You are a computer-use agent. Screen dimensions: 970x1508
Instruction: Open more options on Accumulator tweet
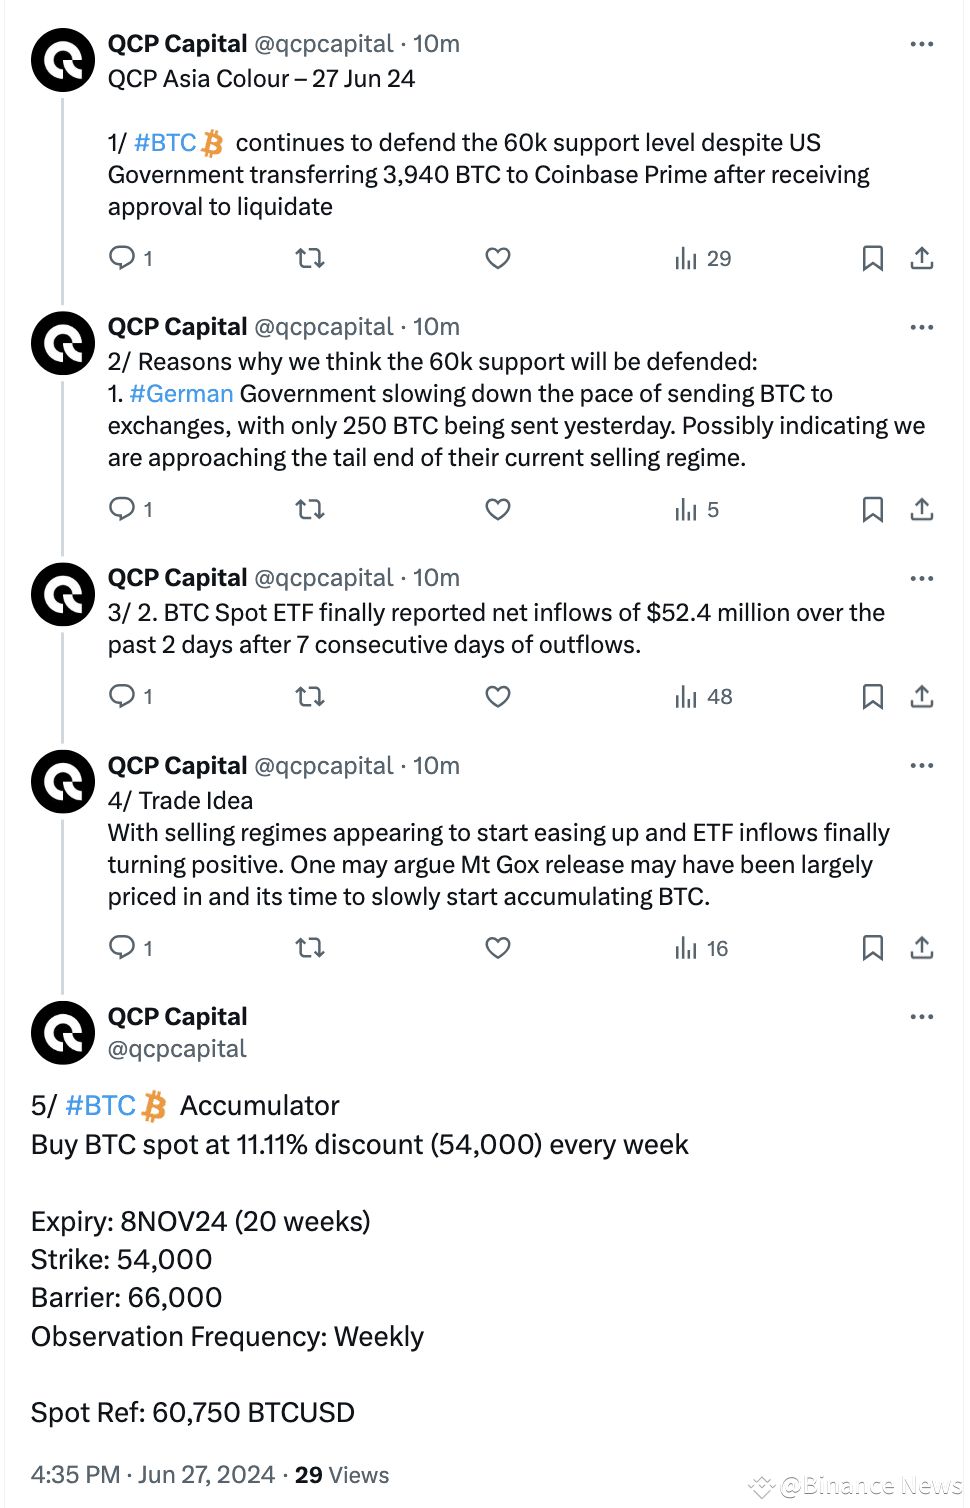(x=922, y=1017)
